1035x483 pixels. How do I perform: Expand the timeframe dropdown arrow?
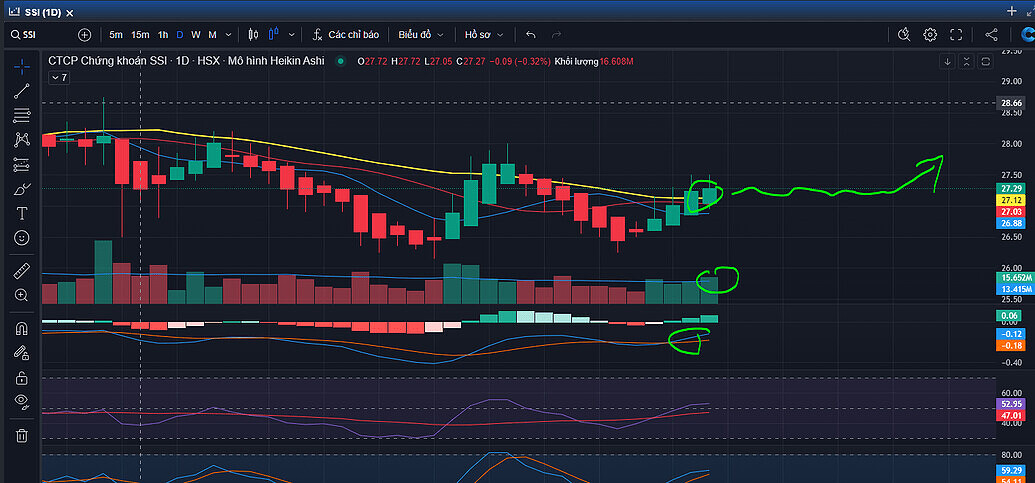coord(228,35)
